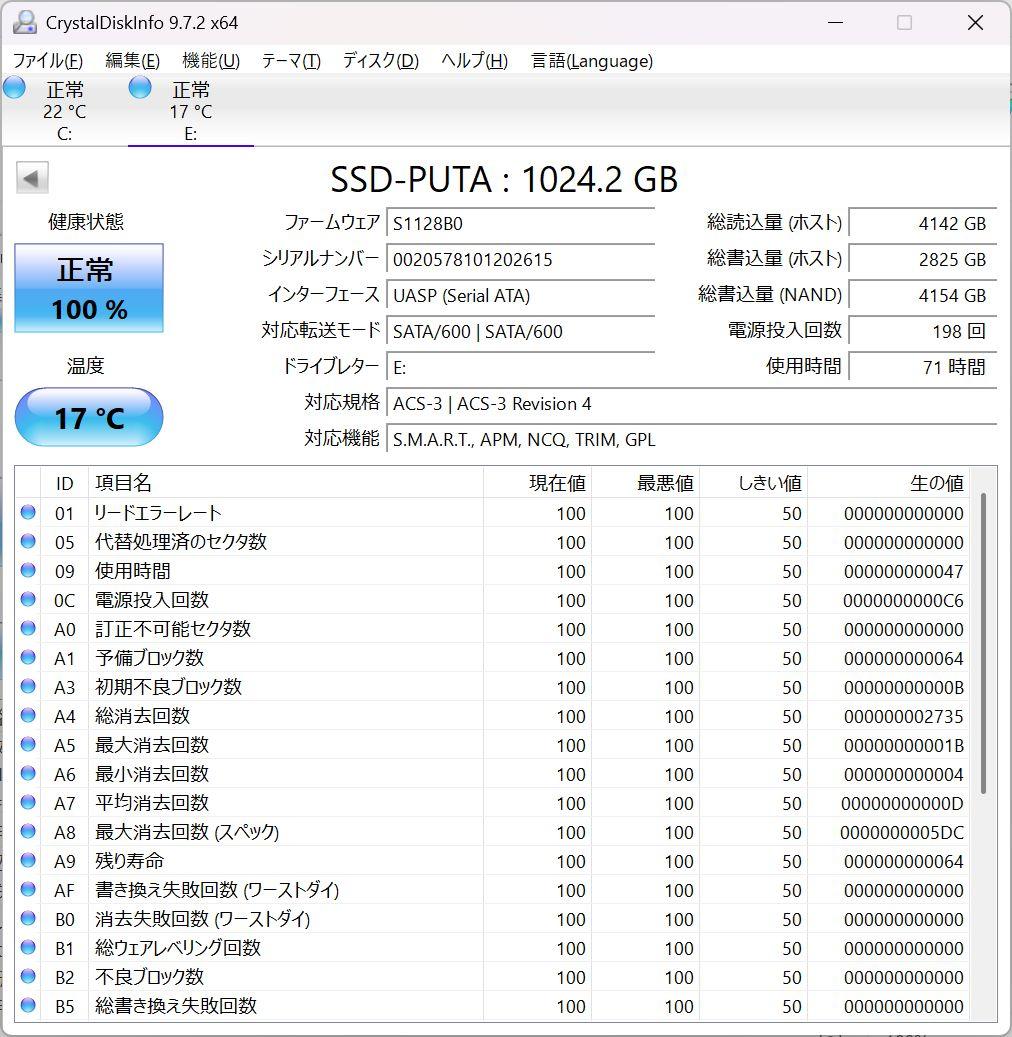Click the status dot for the 残り寿命 row

(x=29, y=861)
